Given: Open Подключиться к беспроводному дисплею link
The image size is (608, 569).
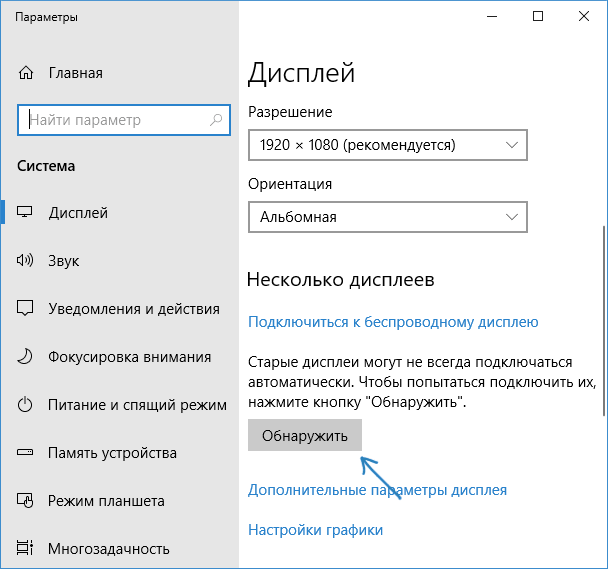Looking at the screenshot, I should (x=393, y=322).
